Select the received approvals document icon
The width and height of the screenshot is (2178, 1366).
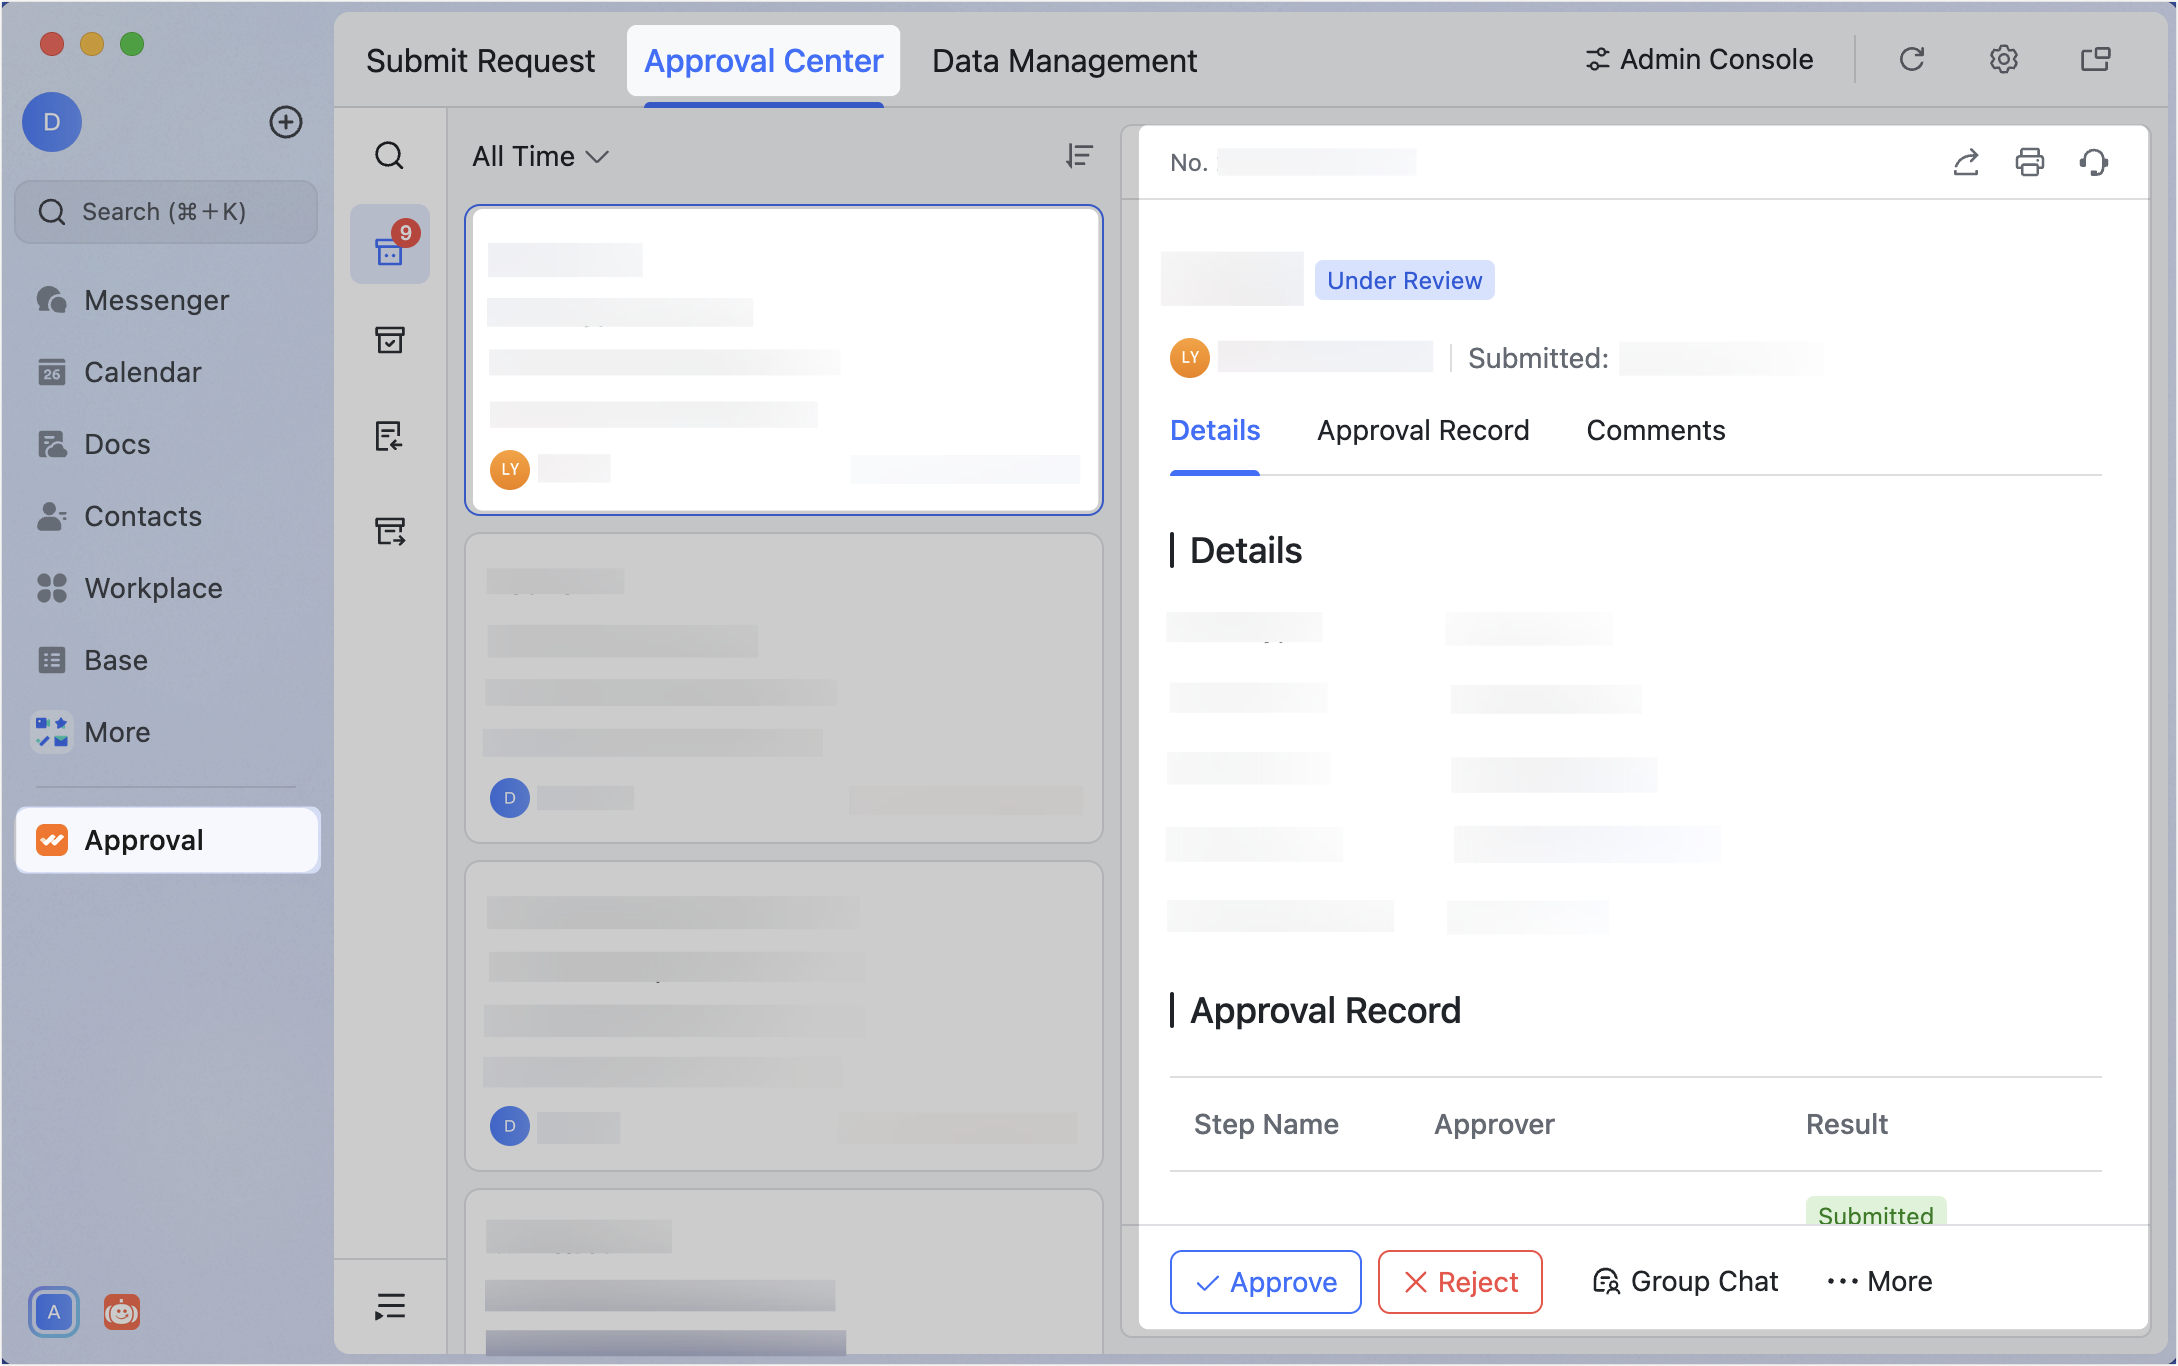390,437
